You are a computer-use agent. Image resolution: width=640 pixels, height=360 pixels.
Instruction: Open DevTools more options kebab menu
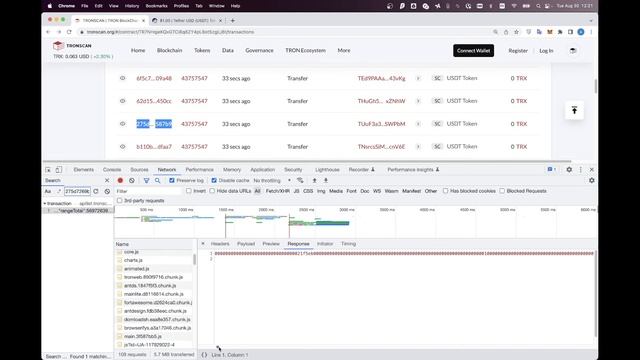[x=580, y=169]
